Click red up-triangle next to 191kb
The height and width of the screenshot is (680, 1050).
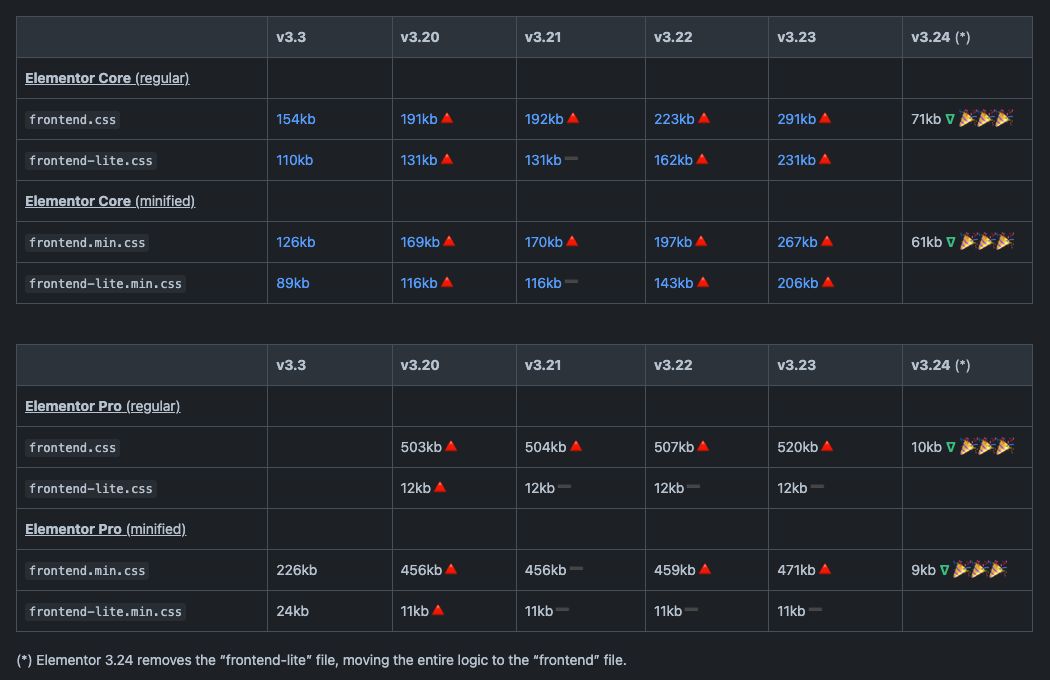(x=447, y=118)
